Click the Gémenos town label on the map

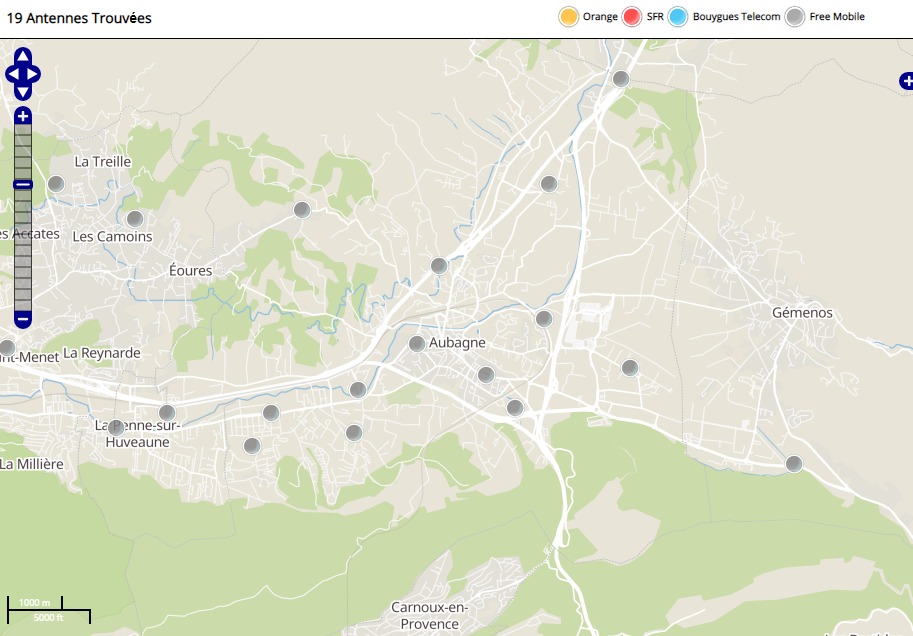[802, 313]
